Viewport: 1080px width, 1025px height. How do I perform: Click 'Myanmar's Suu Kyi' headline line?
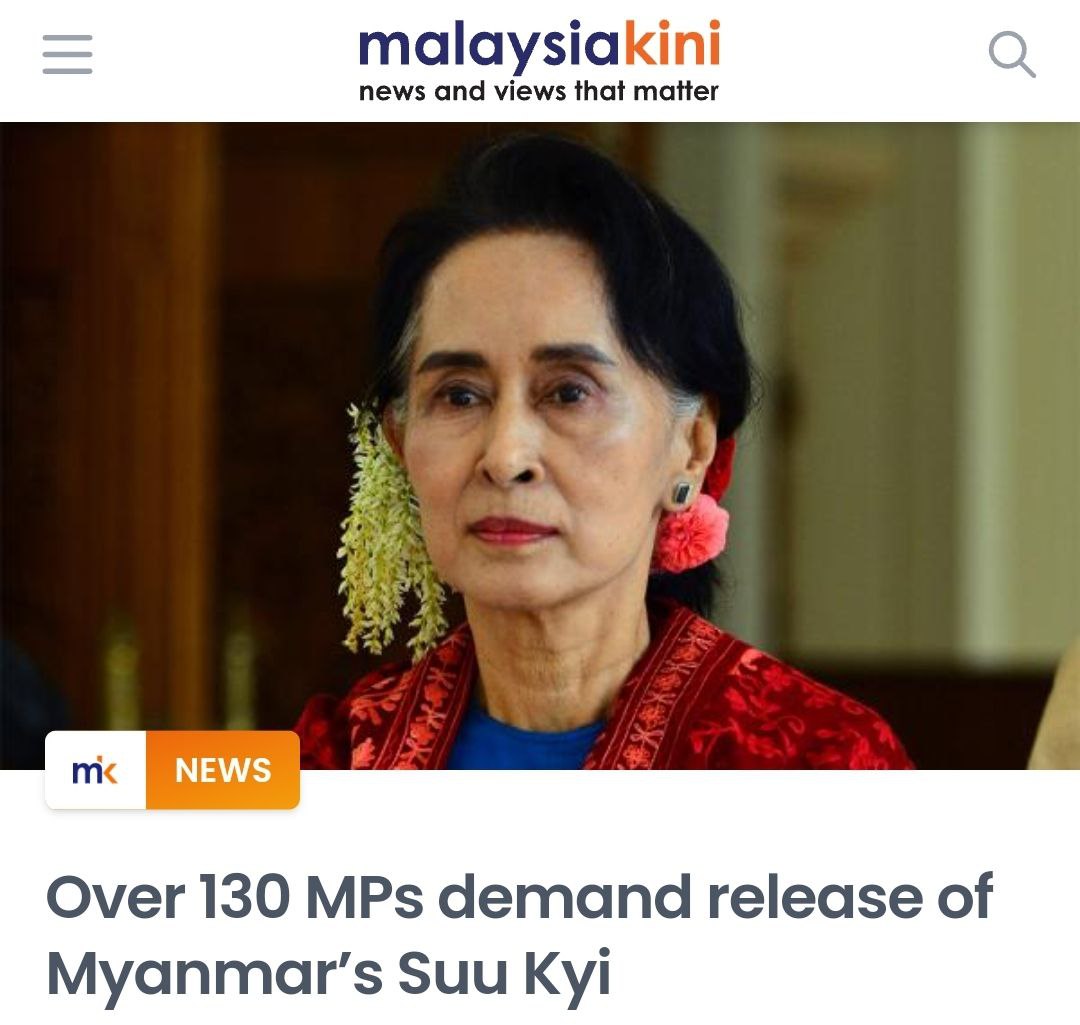tap(329, 973)
